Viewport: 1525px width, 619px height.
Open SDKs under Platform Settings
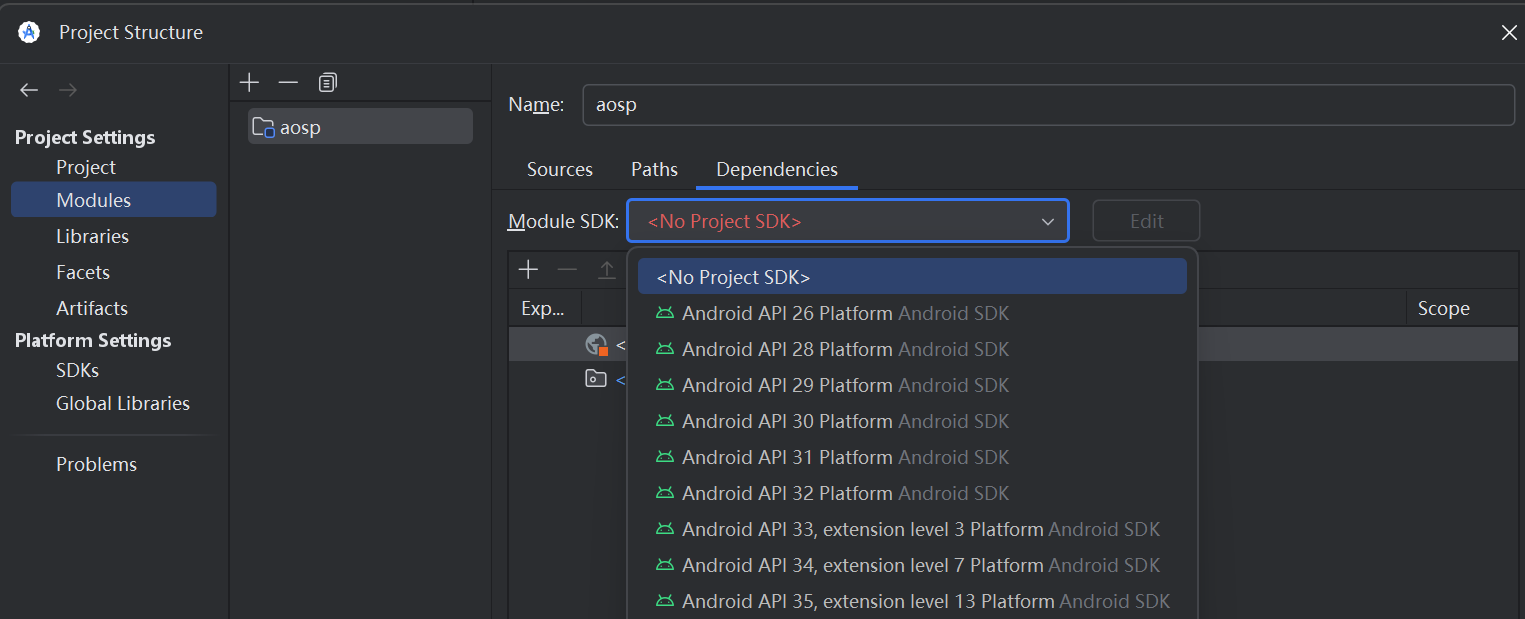tap(77, 370)
